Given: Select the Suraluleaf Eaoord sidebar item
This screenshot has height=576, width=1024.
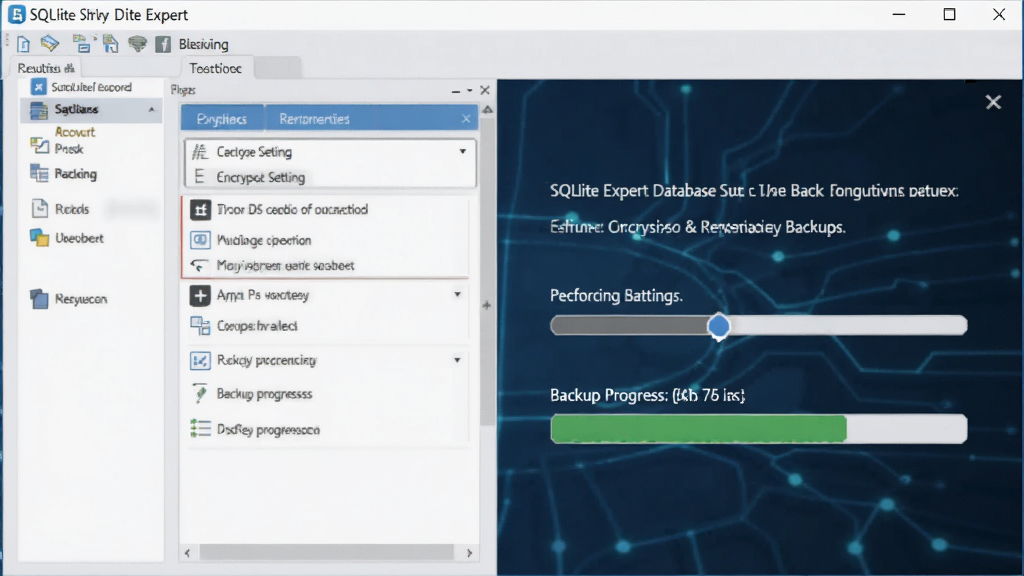Looking at the screenshot, I should (91, 87).
